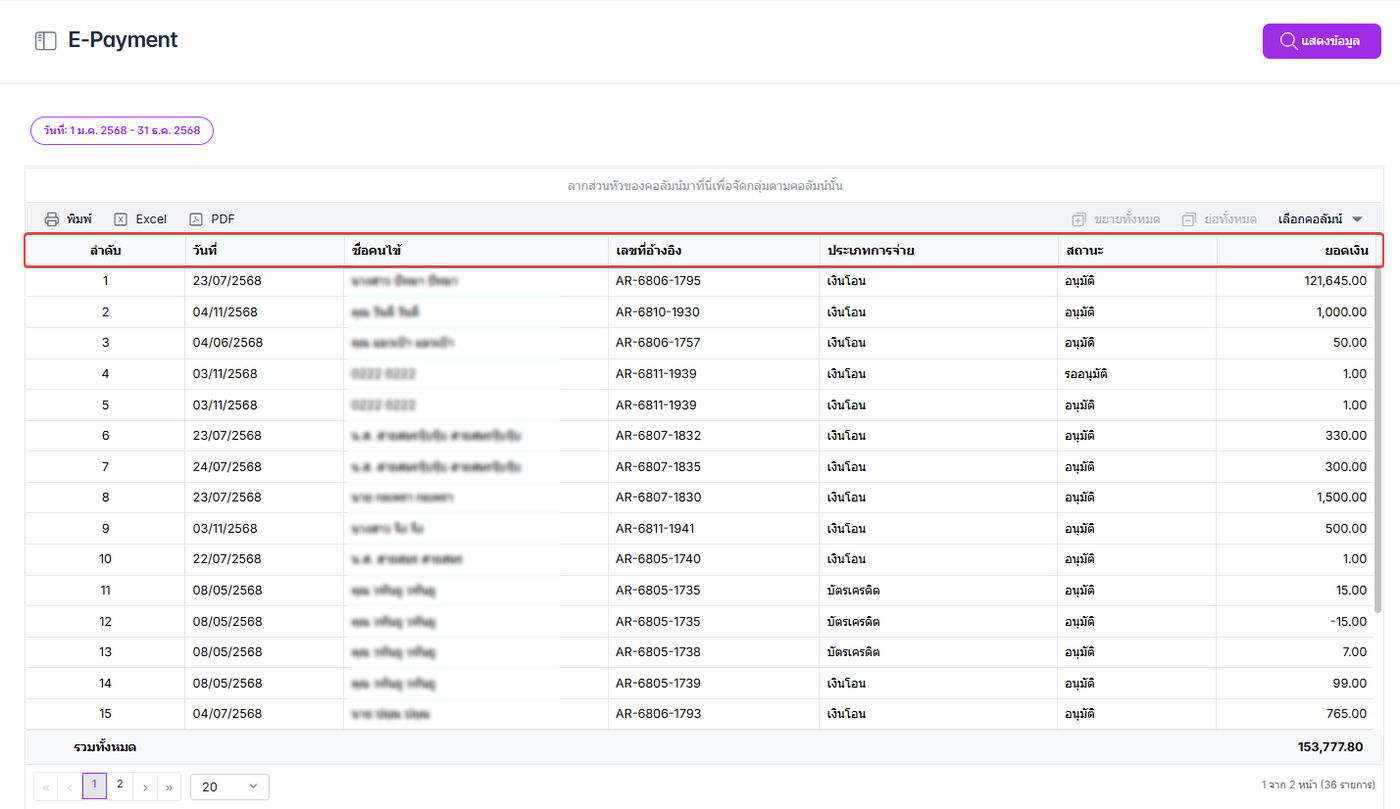Click the รออนุมัติ status in row 4

tap(1086, 374)
